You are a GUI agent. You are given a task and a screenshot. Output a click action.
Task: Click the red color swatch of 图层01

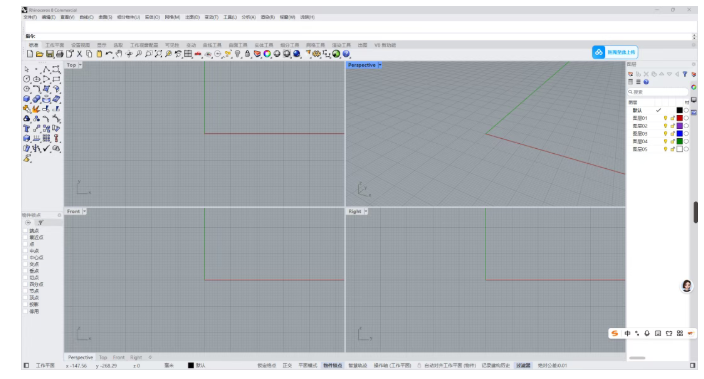[679, 118]
